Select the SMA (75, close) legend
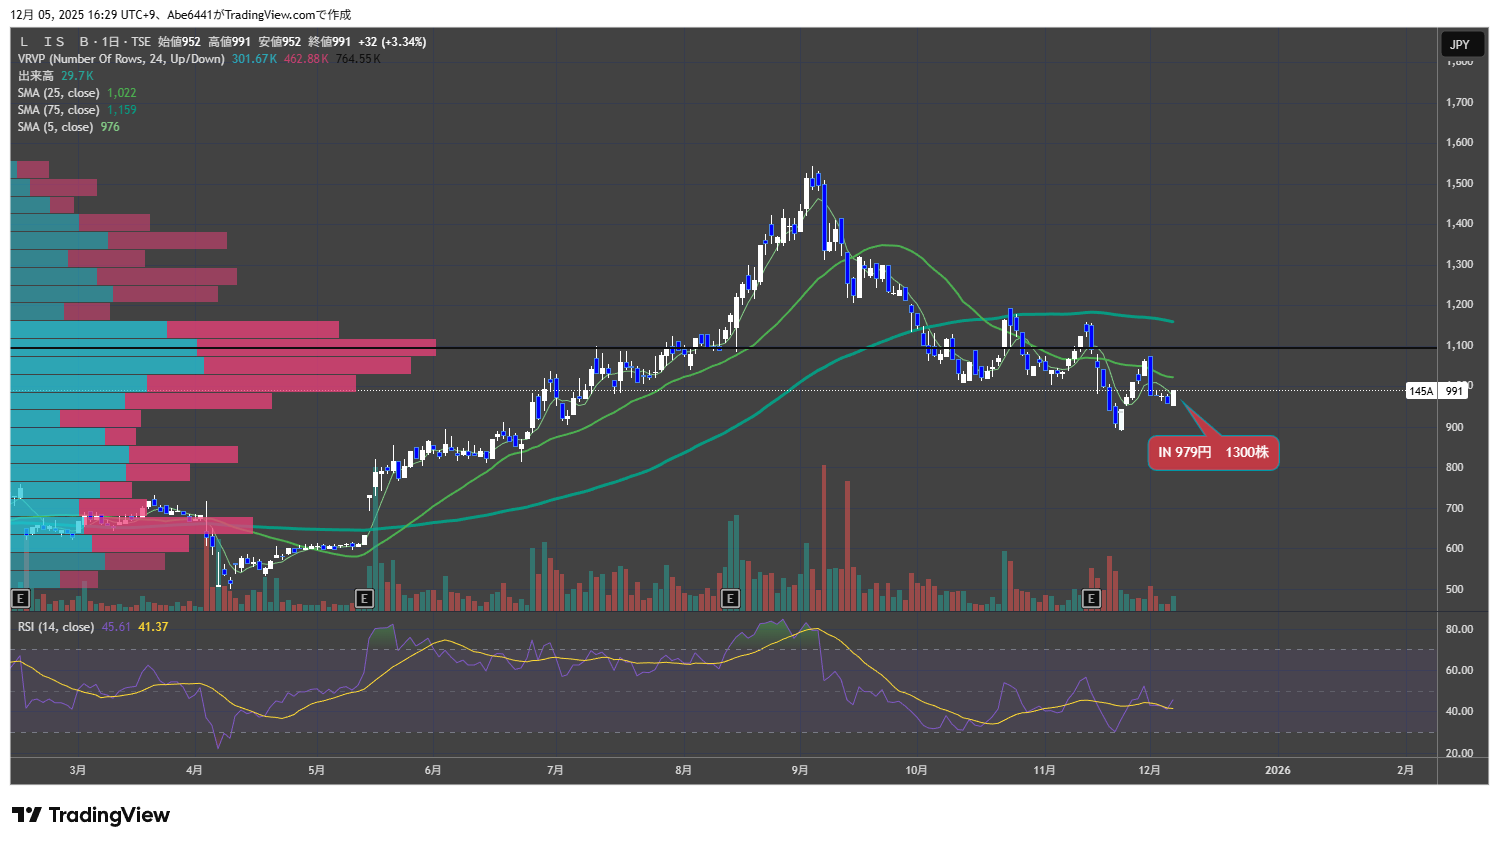Screen dimensions: 1499x845 [58, 110]
